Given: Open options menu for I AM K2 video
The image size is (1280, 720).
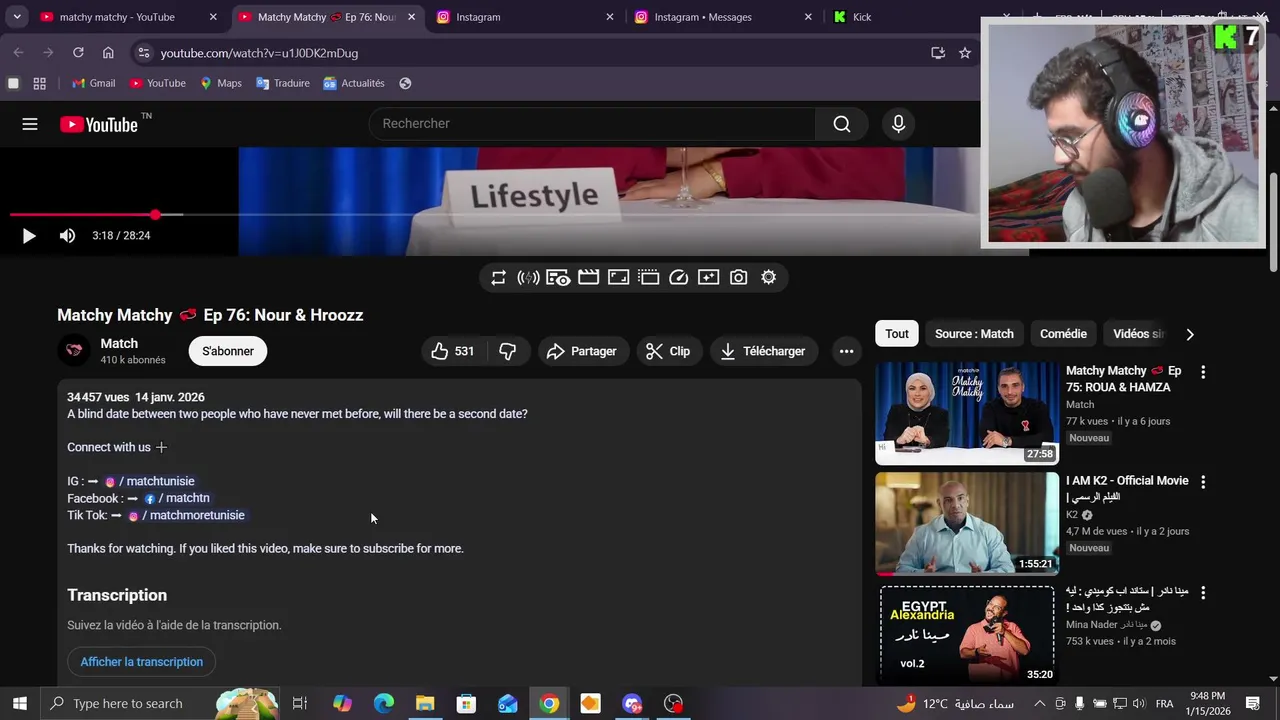Looking at the screenshot, I should coord(1203,482).
